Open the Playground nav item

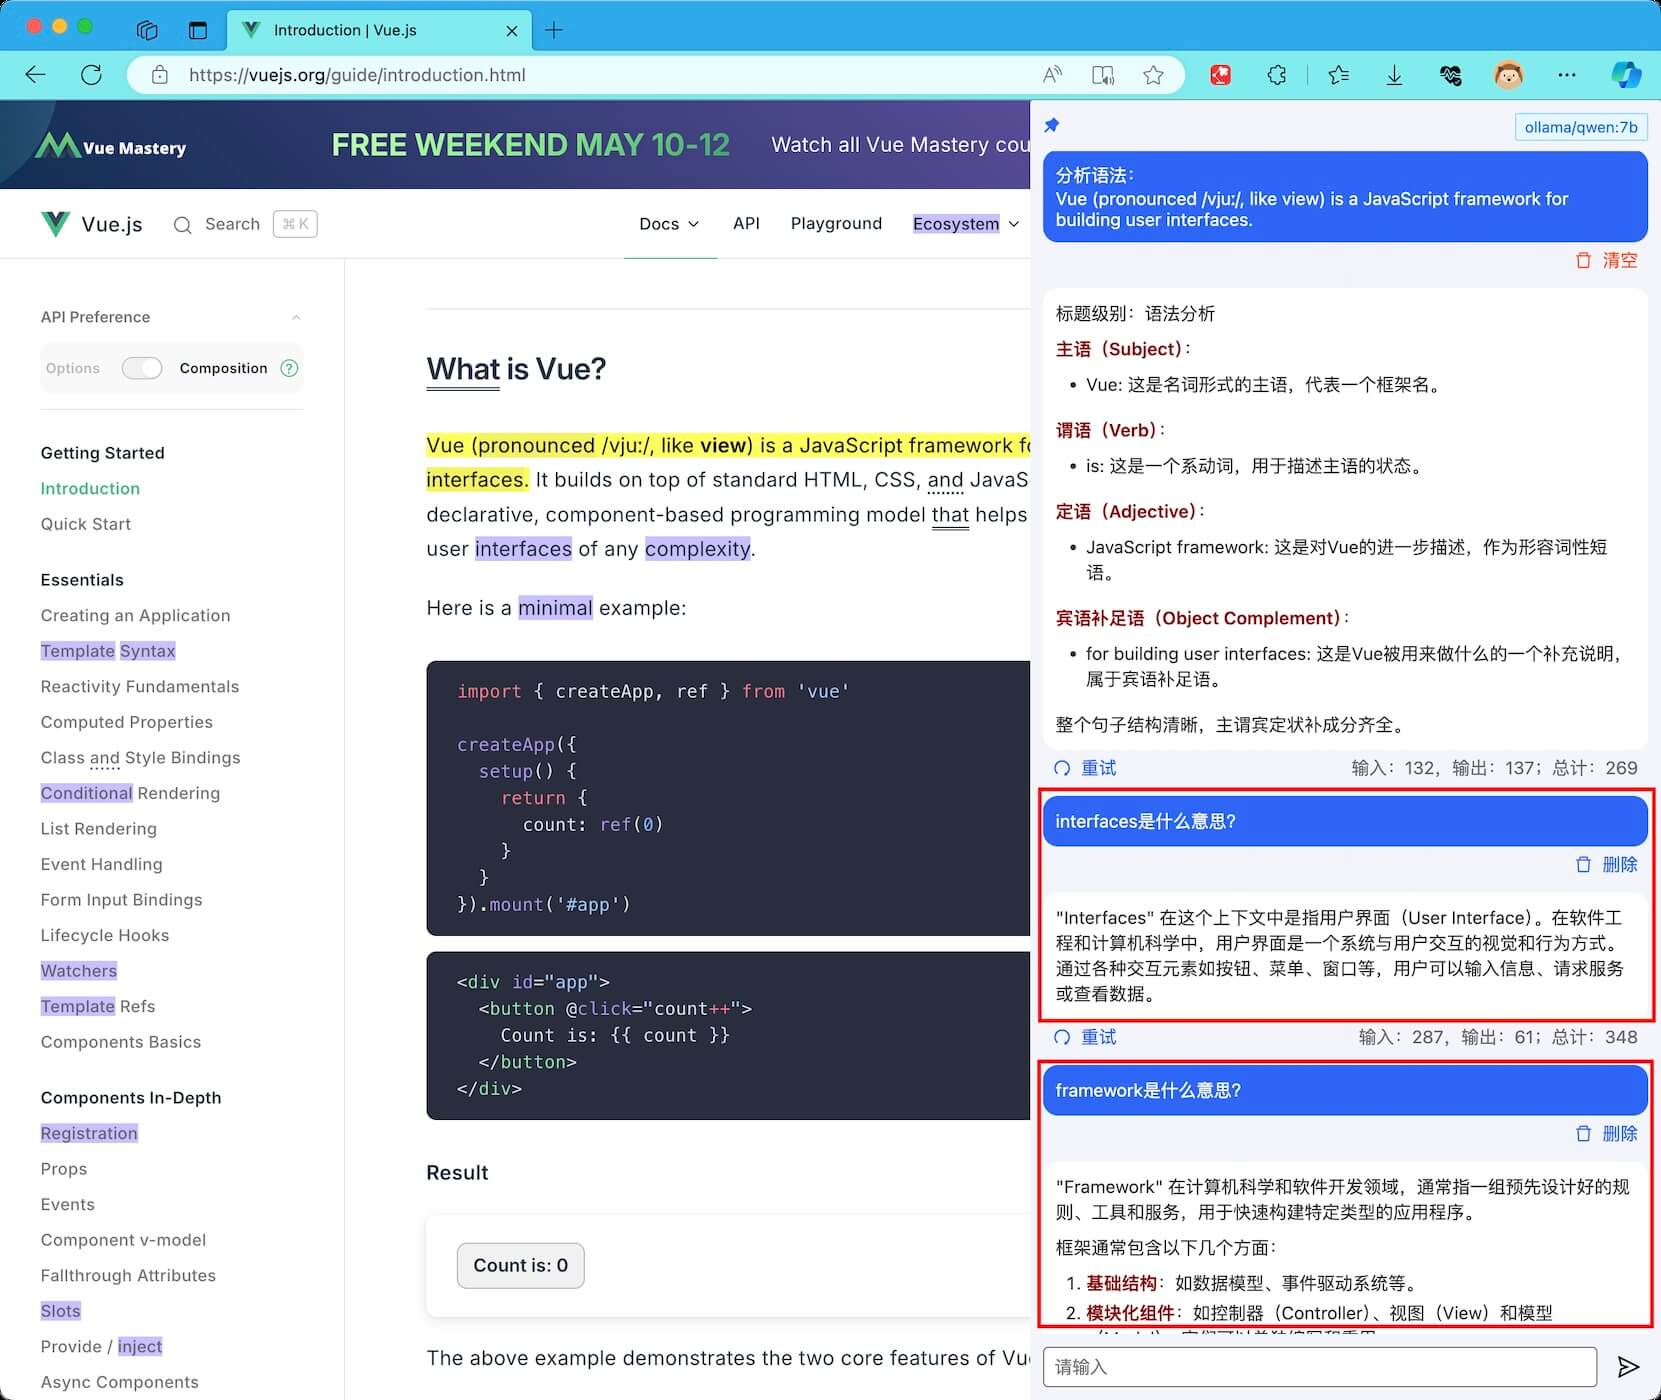(836, 224)
